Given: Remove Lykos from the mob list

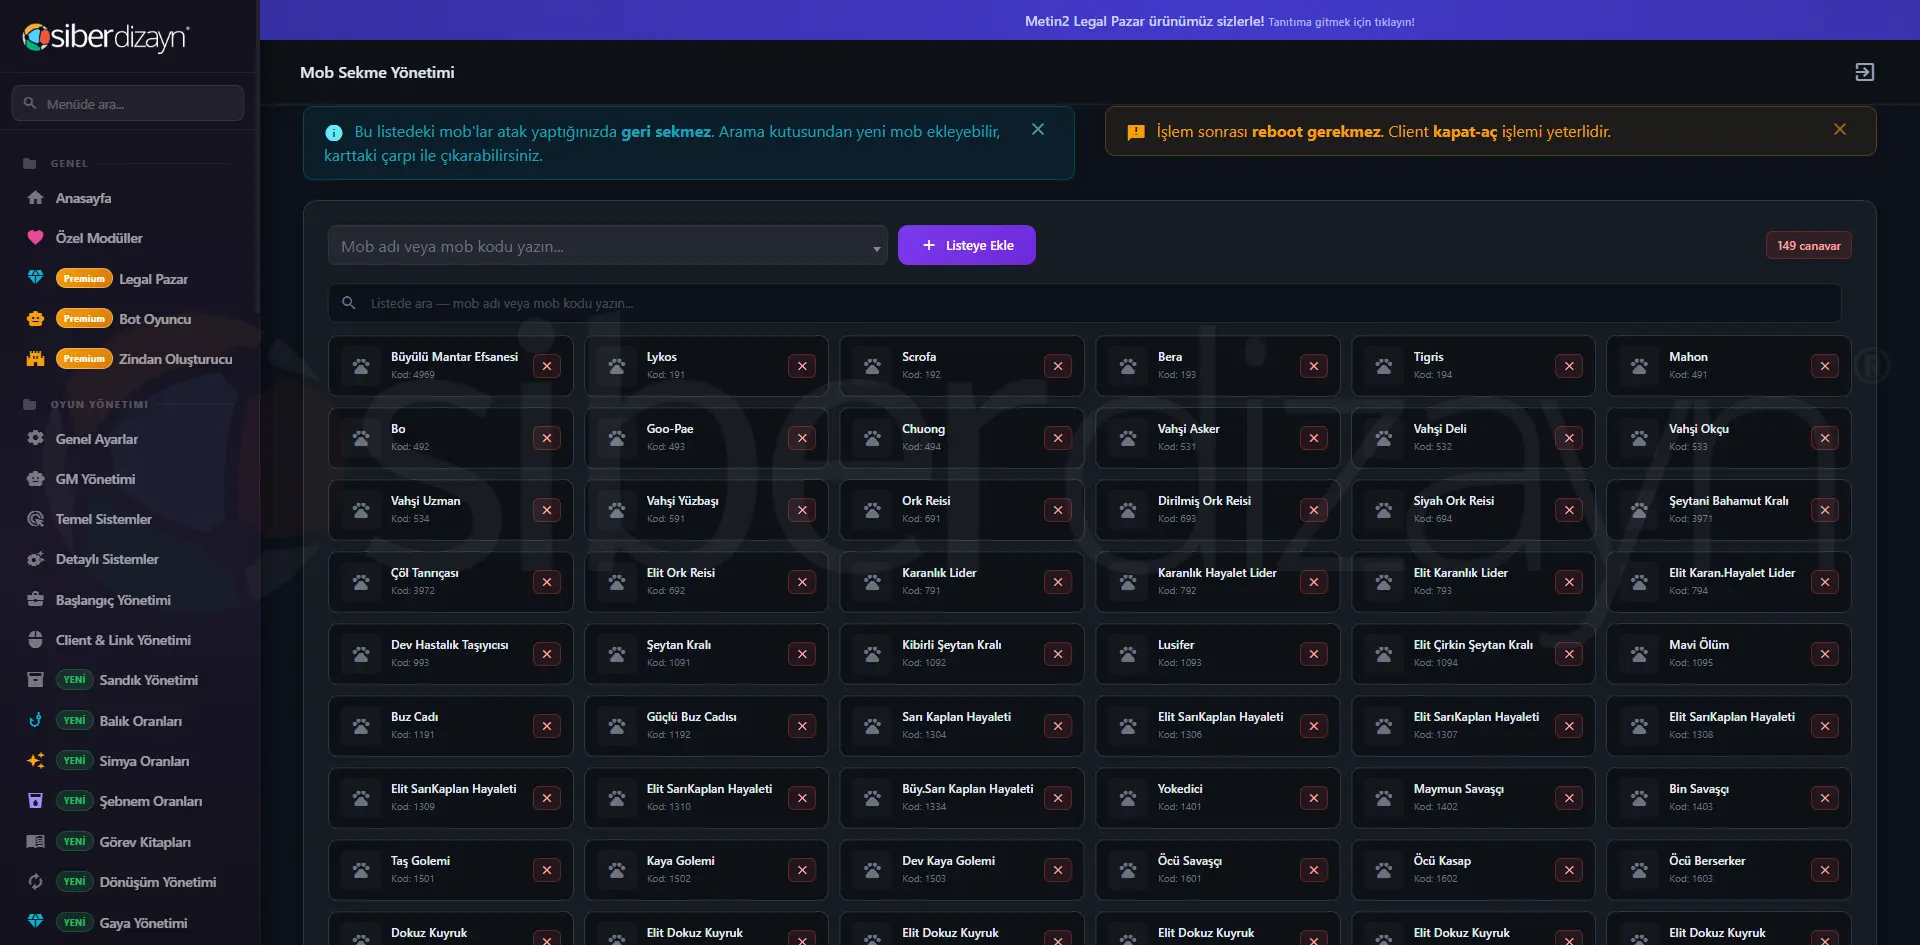Looking at the screenshot, I should click(x=802, y=366).
